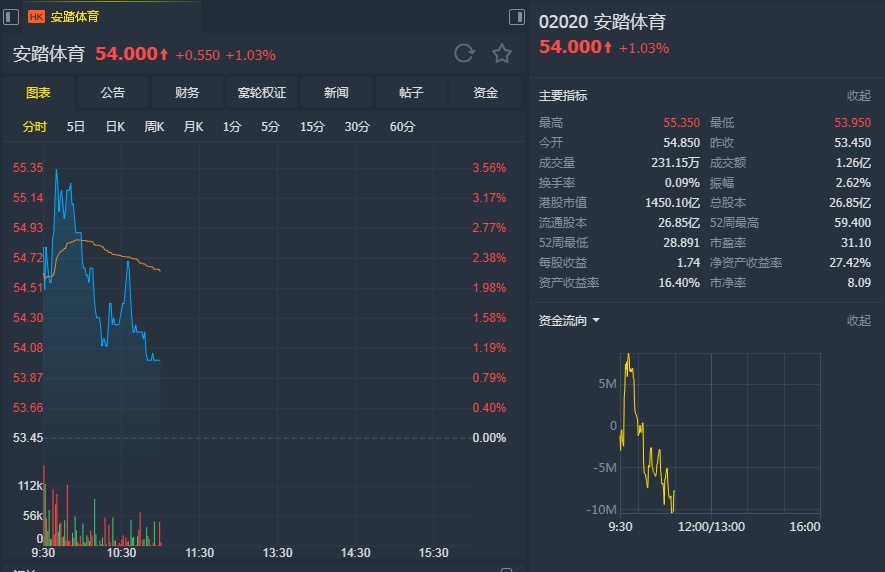Collapse the 资金流向 chart section
The image size is (885, 572).
point(859,321)
